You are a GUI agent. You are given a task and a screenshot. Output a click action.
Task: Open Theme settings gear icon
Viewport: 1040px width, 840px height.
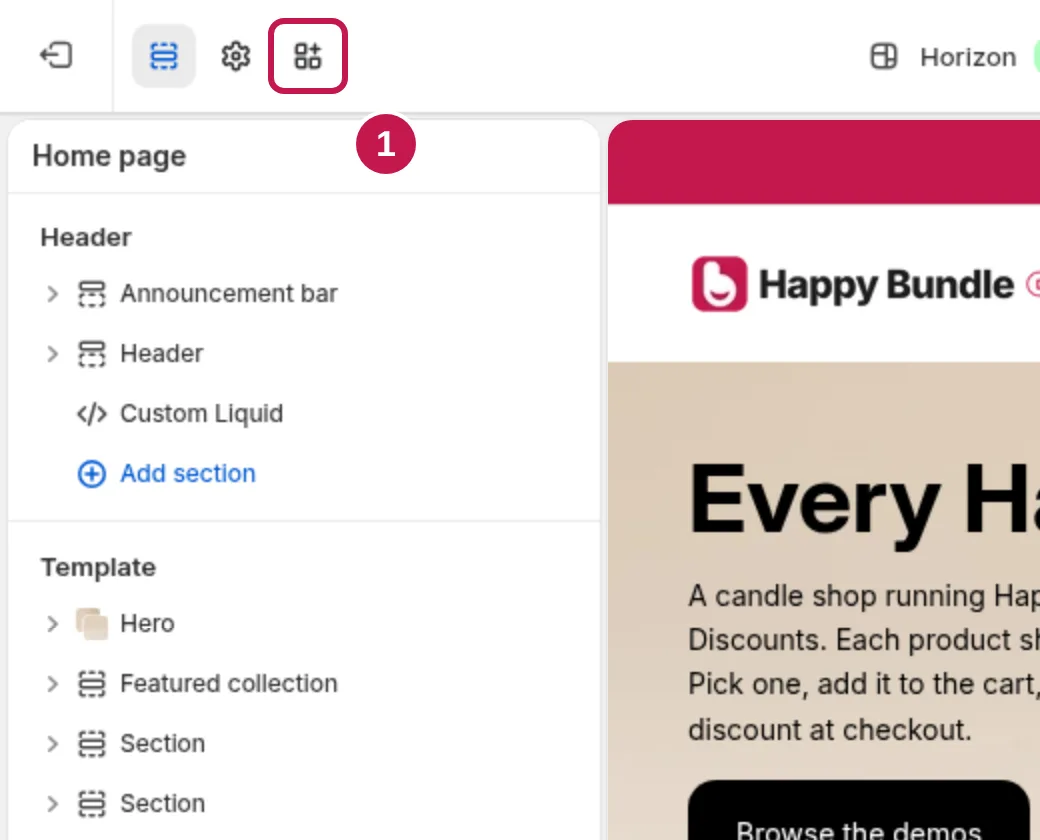235,56
